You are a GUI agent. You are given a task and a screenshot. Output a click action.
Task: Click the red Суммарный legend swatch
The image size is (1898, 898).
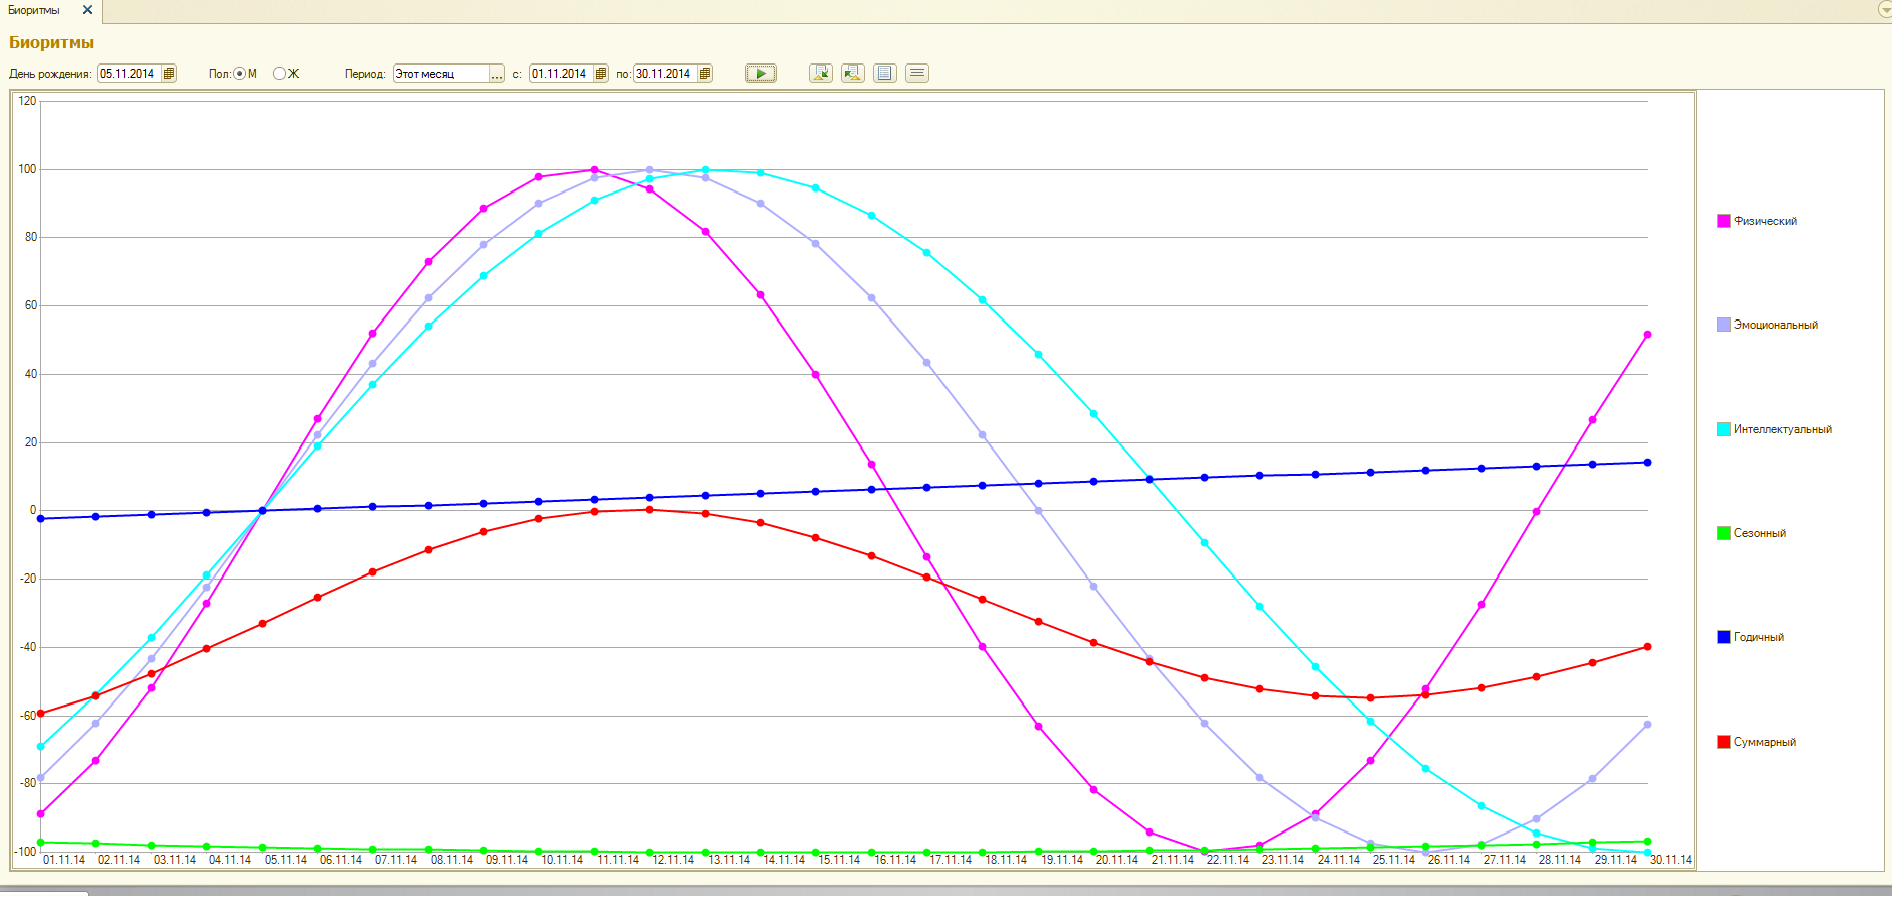[x=1724, y=742]
